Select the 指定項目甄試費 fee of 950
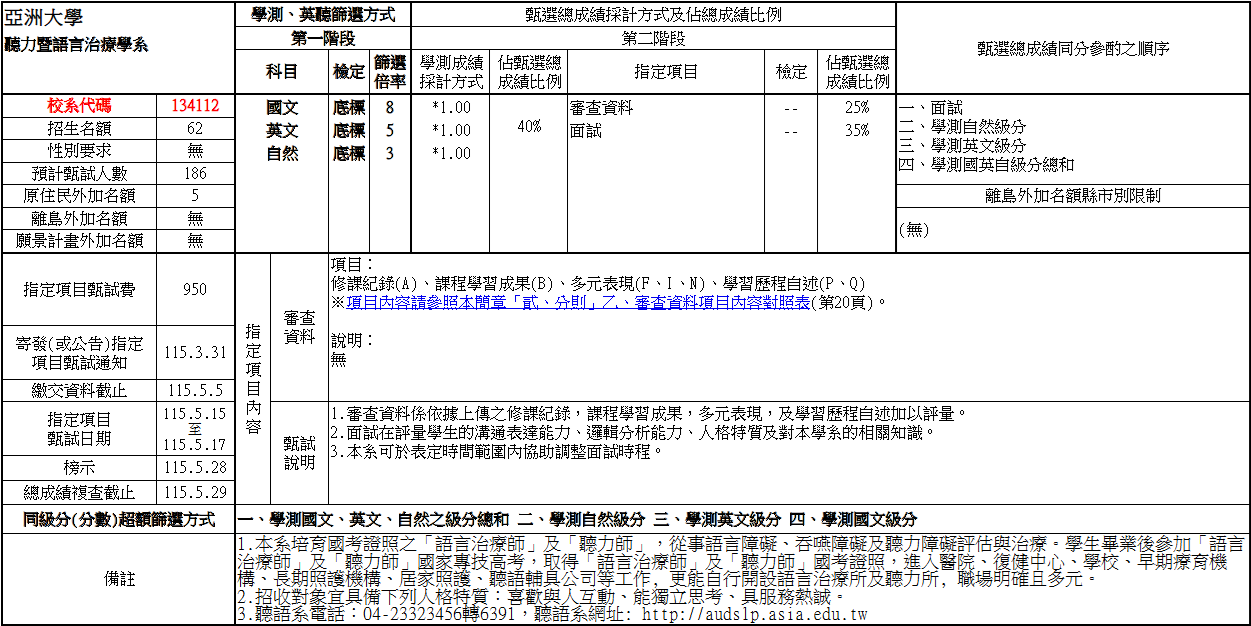The height and width of the screenshot is (626, 1251). [x=196, y=289]
